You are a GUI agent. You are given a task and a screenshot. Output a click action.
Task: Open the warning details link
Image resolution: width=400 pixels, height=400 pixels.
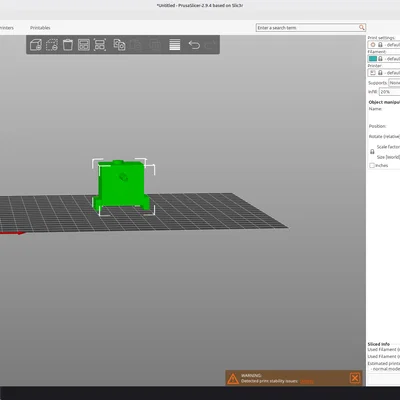[307, 381]
